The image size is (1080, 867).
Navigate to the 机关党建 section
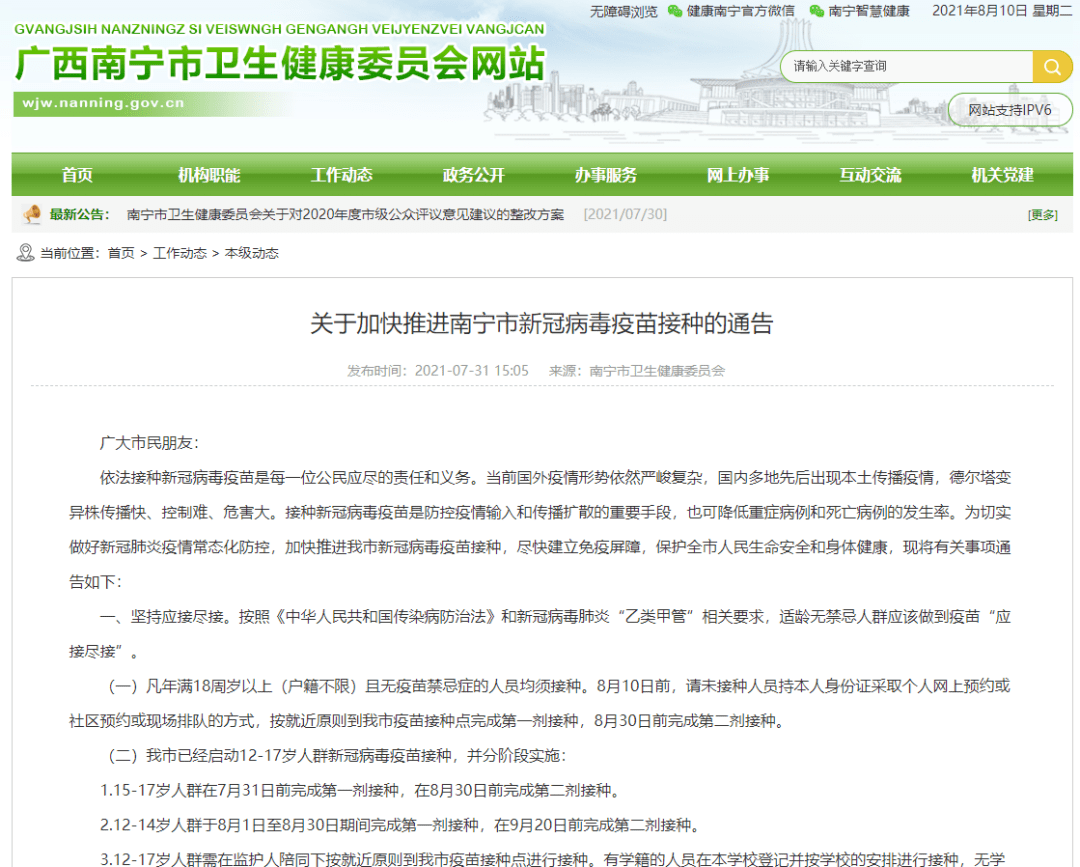[x=1002, y=175]
